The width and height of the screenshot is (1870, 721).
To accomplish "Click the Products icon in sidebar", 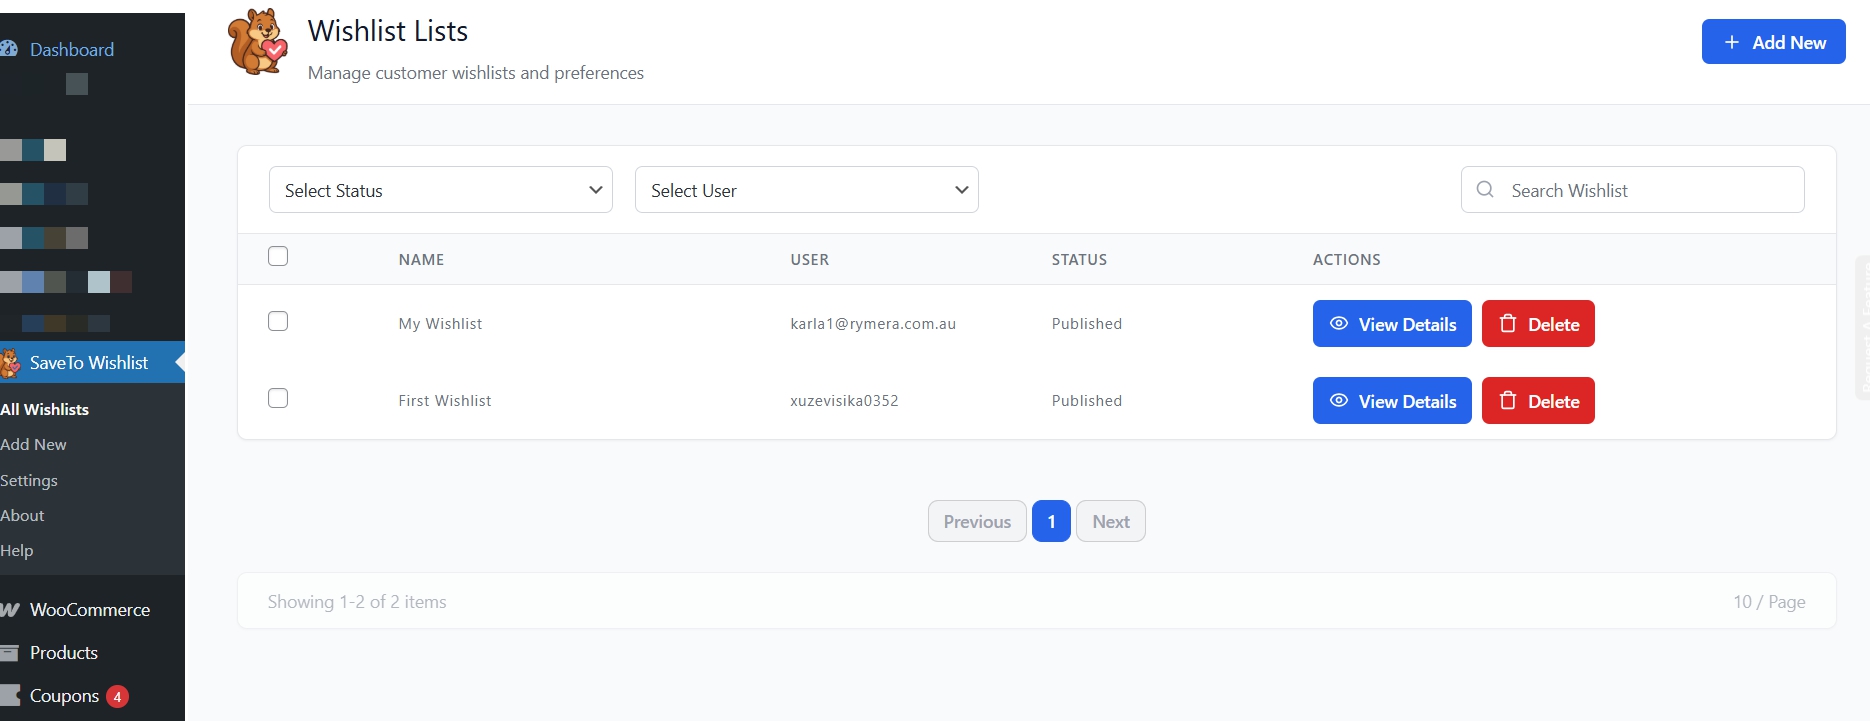I will [10, 653].
